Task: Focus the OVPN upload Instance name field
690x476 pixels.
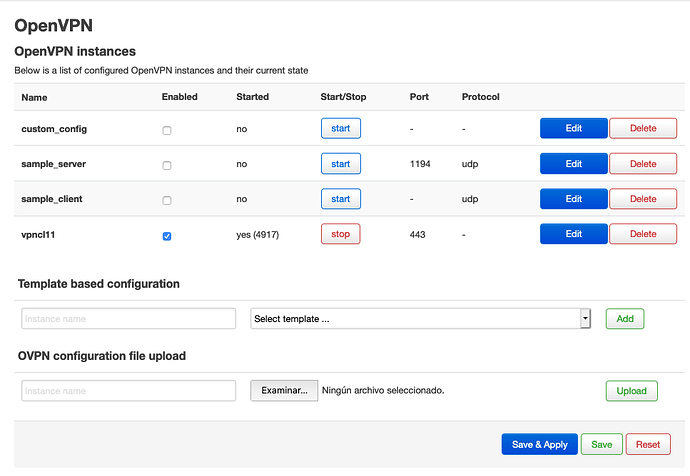Action: 128,391
